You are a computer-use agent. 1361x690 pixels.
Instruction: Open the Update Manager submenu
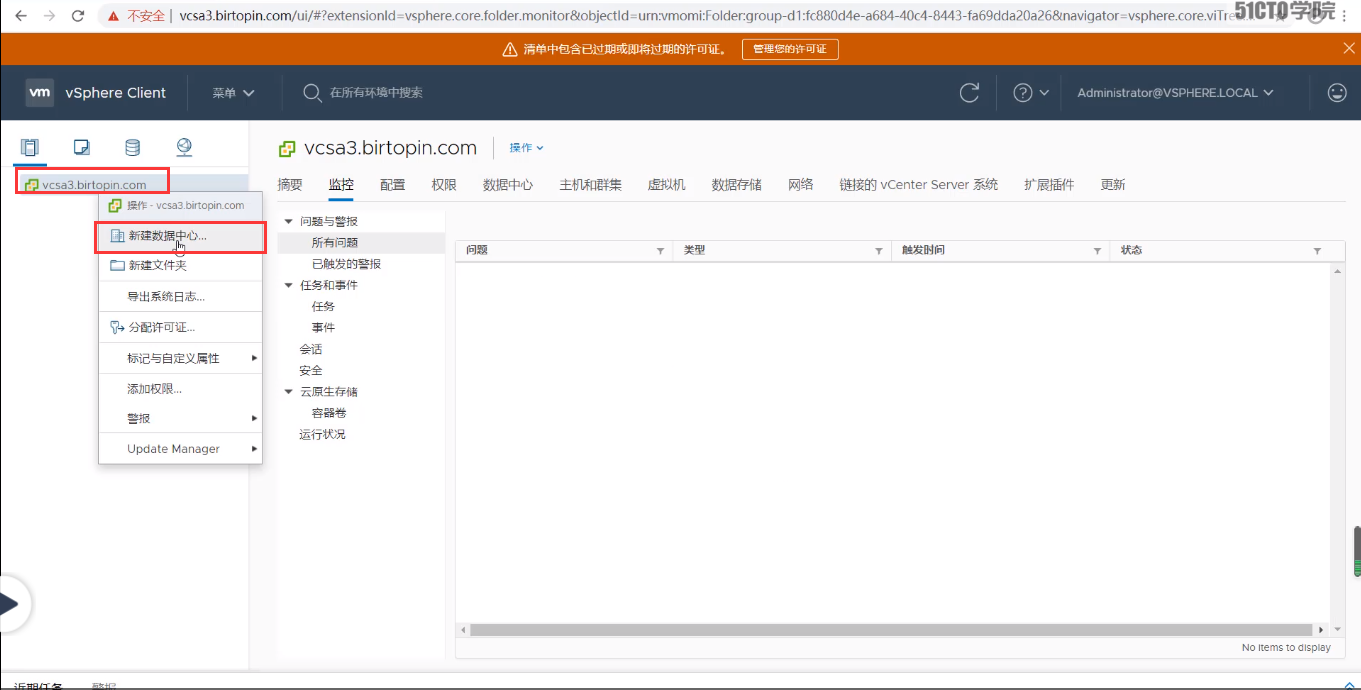tap(180, 449)
